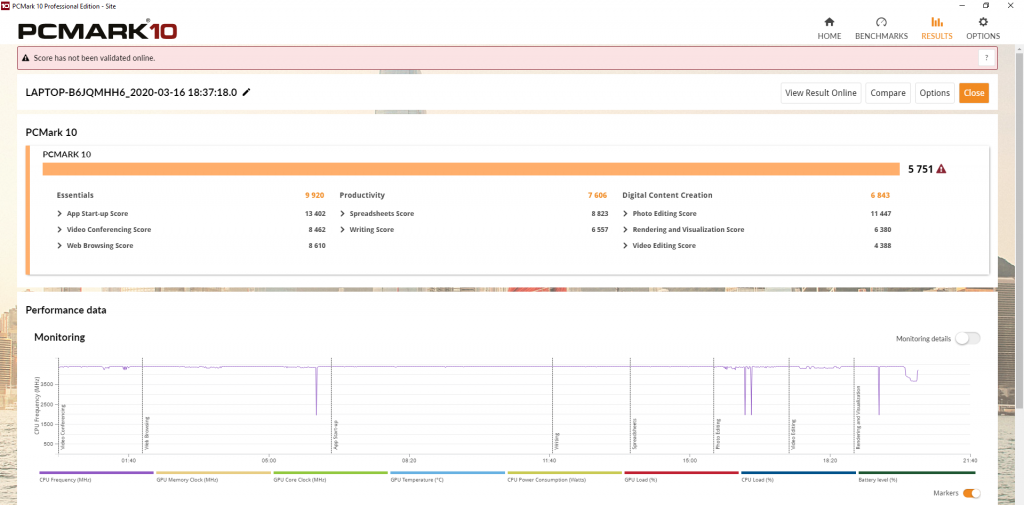Click View Result Online button
1024x505 pixels.
click(821, 93)
